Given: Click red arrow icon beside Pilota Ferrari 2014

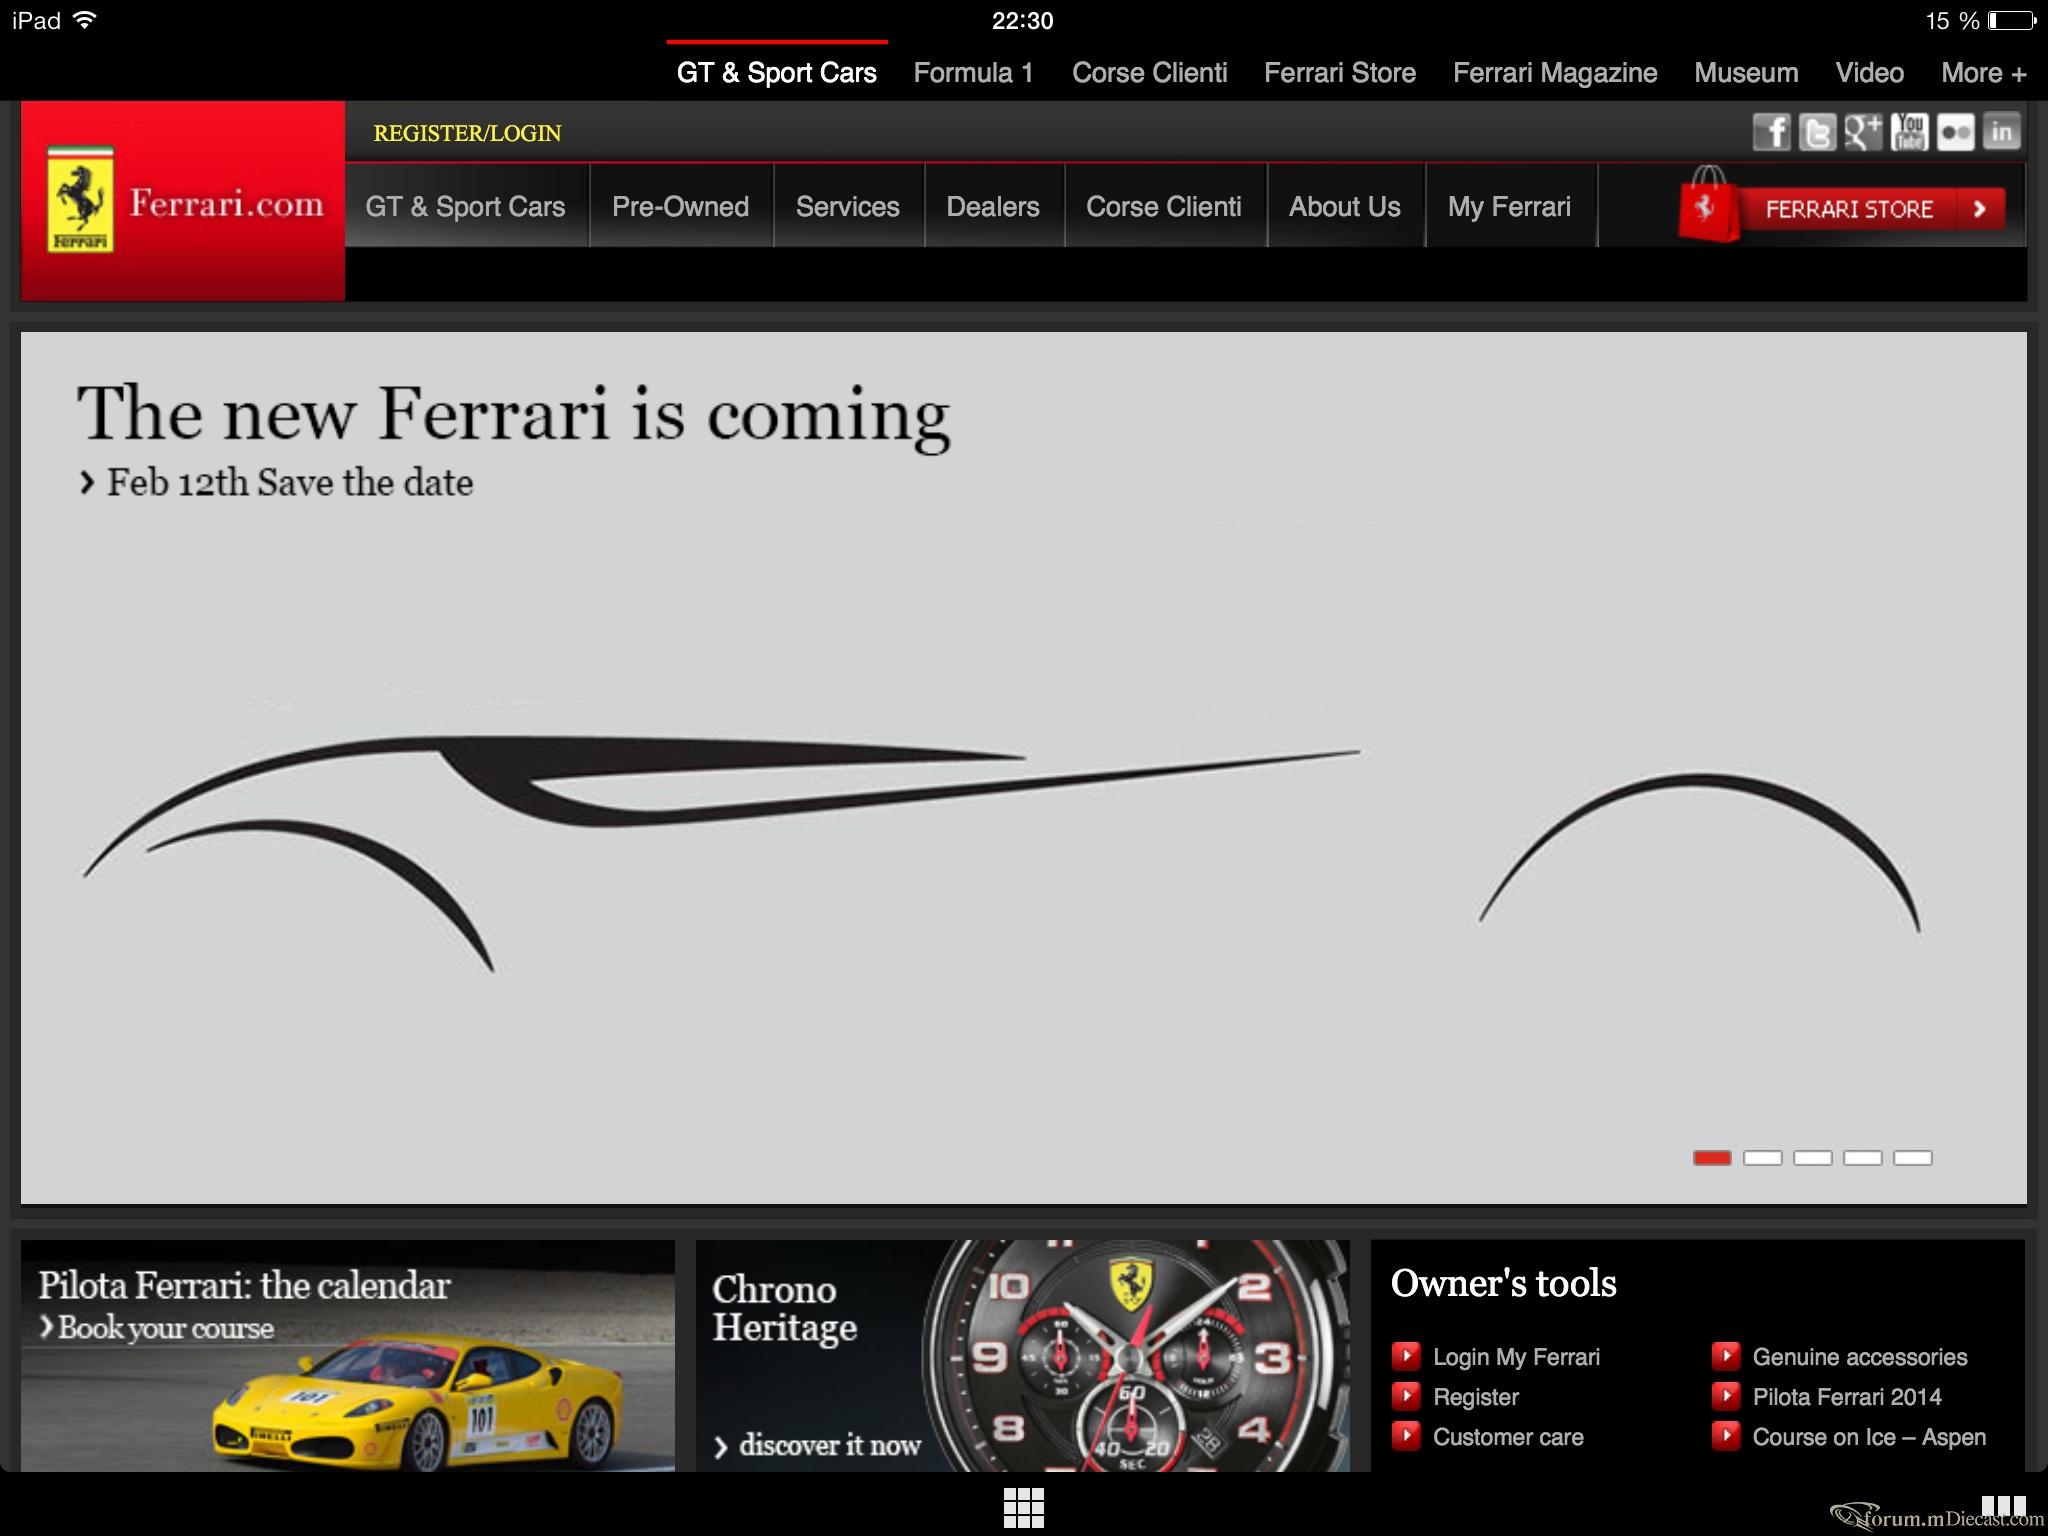Looking at the screenshot, I should coord(1725,1396).
